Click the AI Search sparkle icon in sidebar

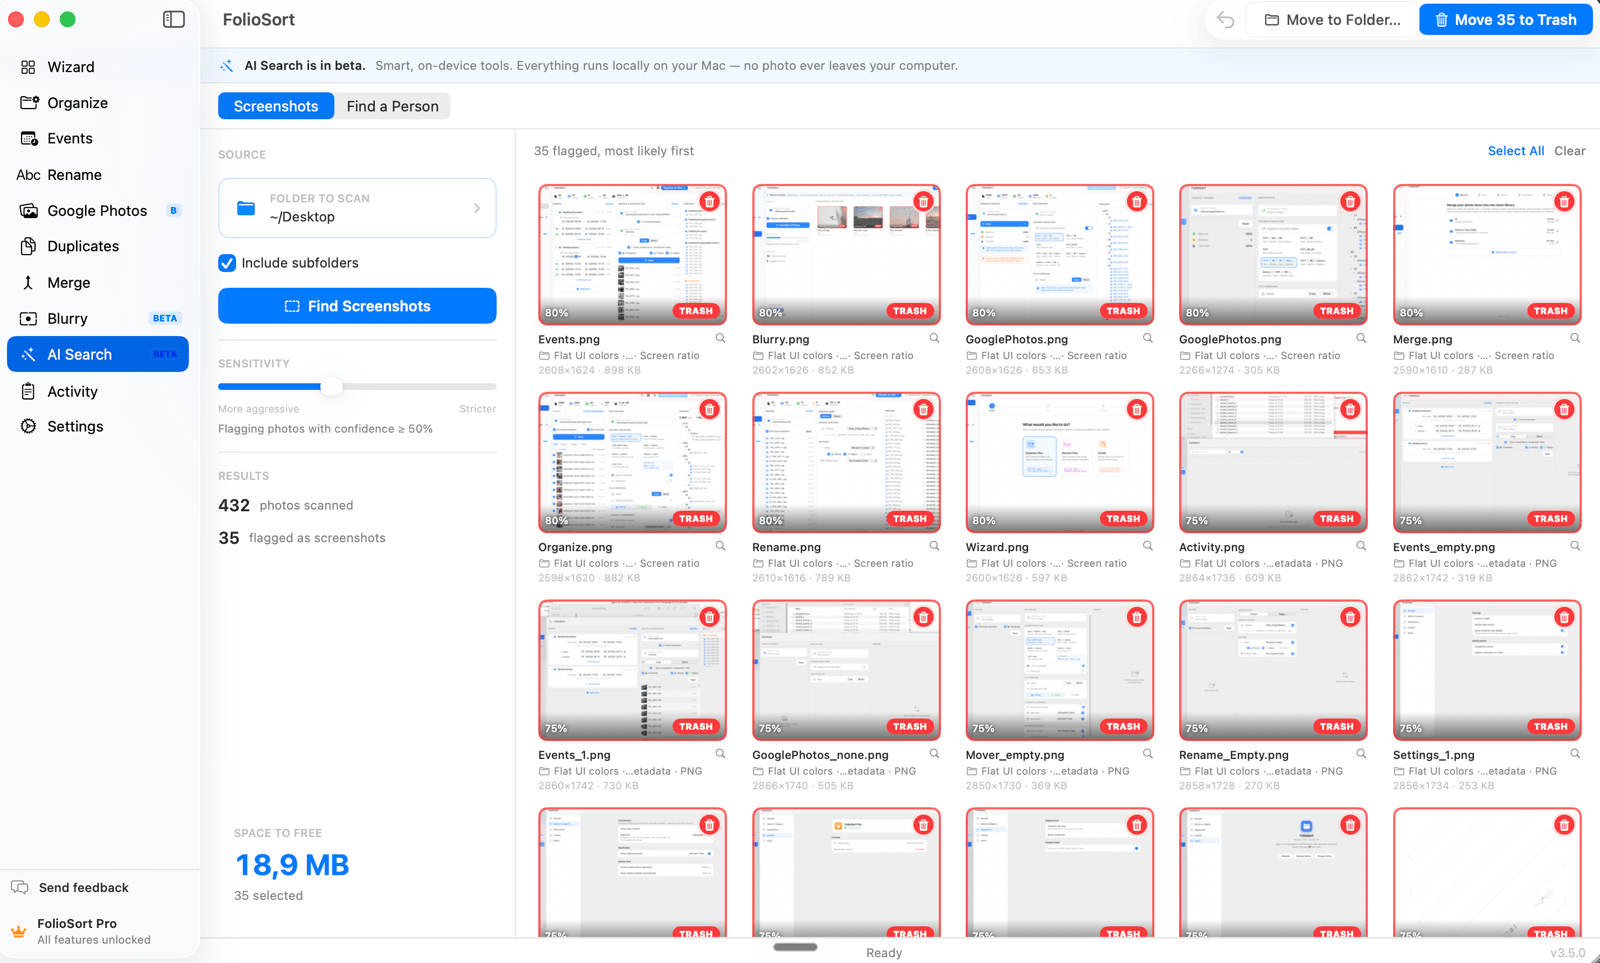[28, 355]
